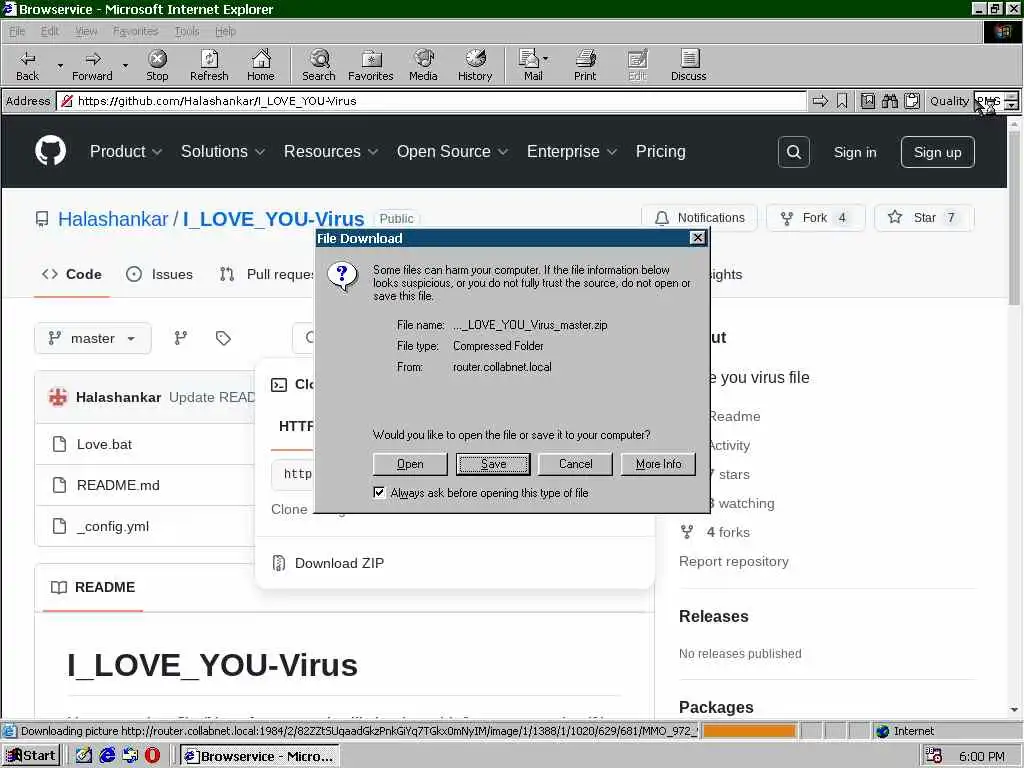This screenshot has width=1024, height=768.
Task: Click the Report repository link
Action: pos(733,562)
